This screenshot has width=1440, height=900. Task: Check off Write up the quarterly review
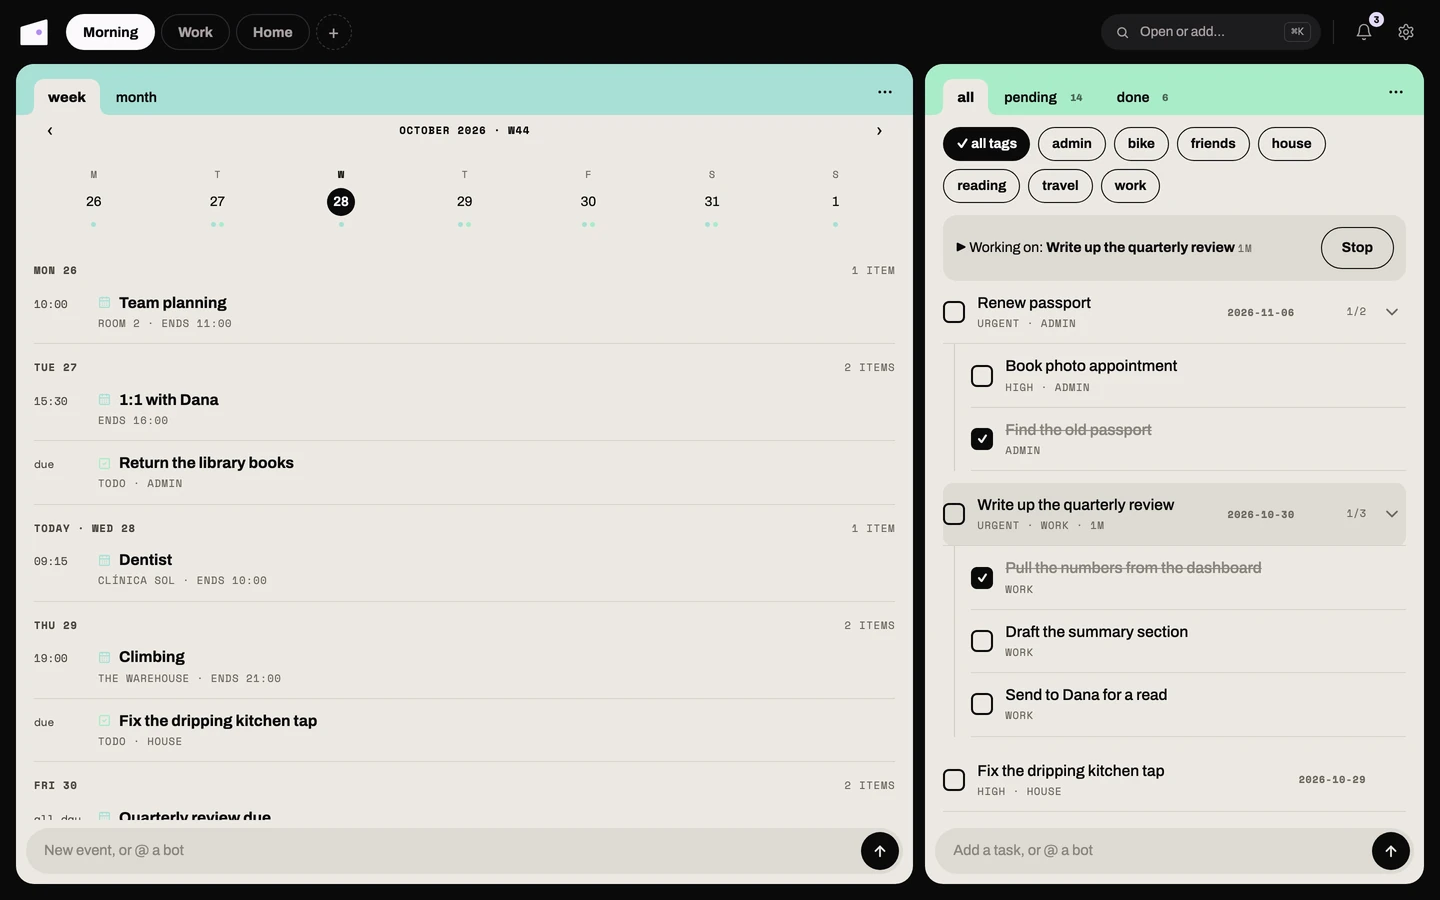[x=954, y=514]
